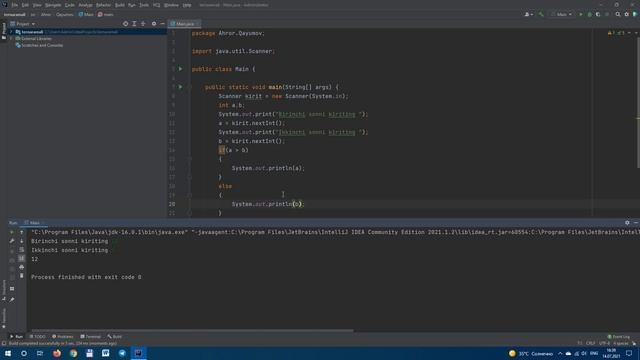640x360 pixels.
Task: Open user account dropdown in toolbar
Action: 529,14
